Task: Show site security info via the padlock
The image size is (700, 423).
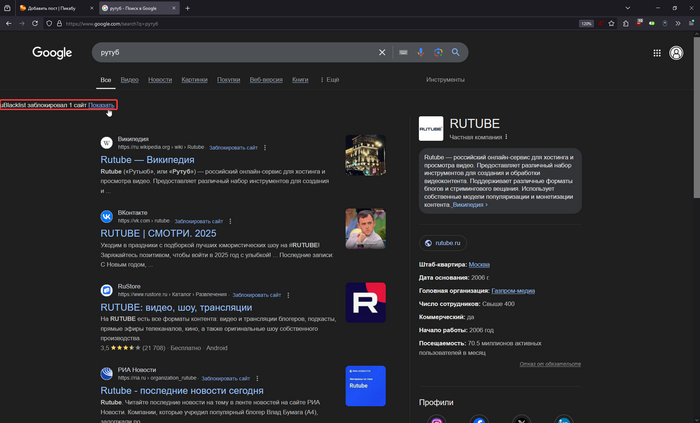Action: tap(59, 24)
